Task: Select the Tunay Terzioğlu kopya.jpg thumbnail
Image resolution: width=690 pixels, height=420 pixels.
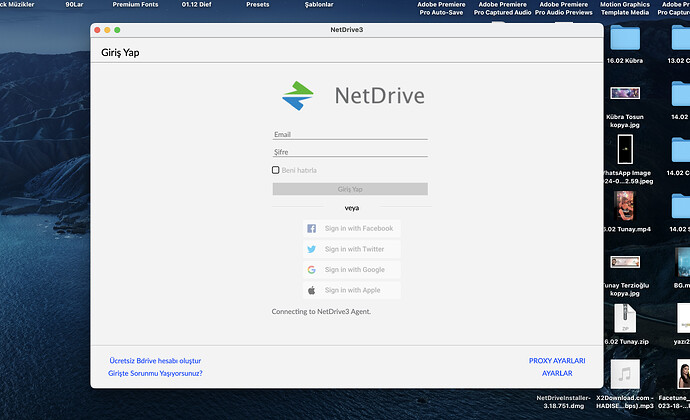Action: click(x=626, y=262)
